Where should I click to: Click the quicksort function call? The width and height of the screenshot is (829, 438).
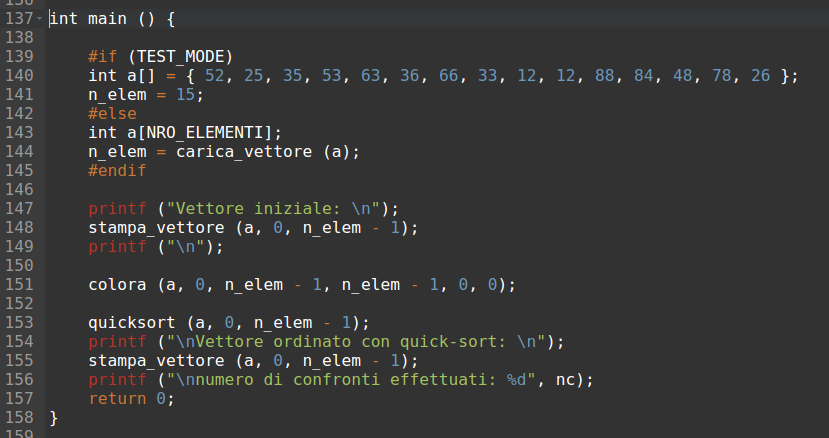pos(132,323)
